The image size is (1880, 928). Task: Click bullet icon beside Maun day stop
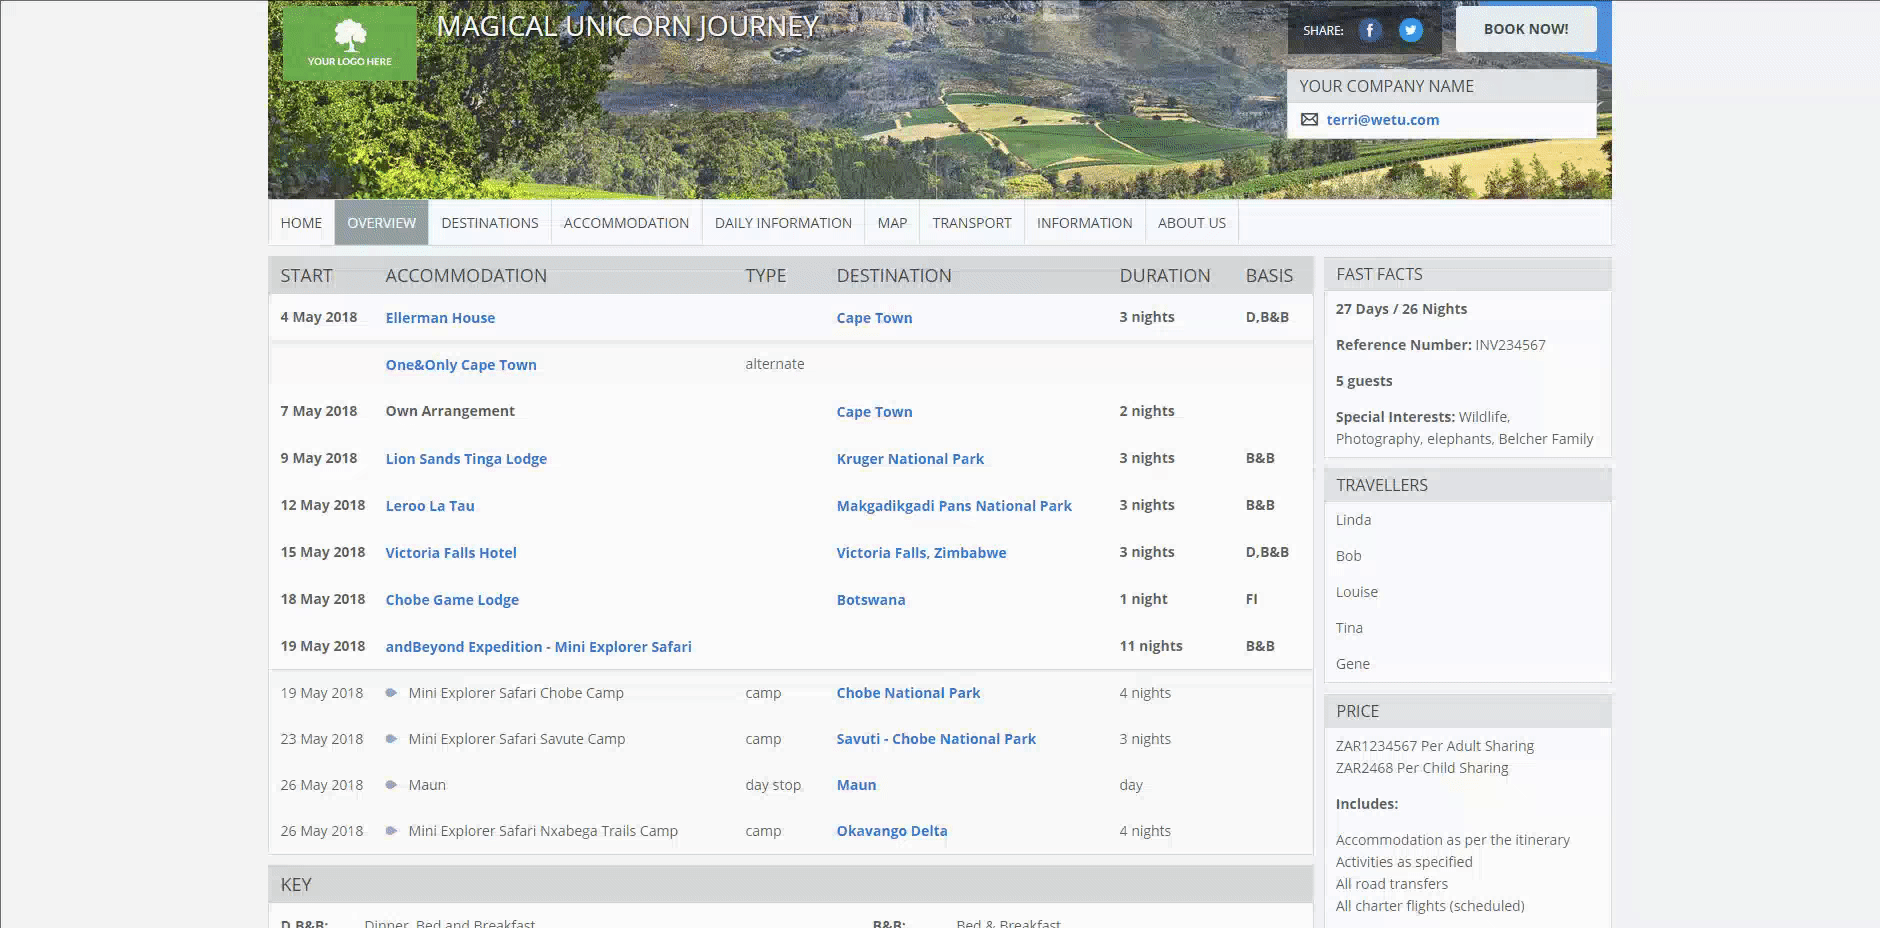point(391,785)
